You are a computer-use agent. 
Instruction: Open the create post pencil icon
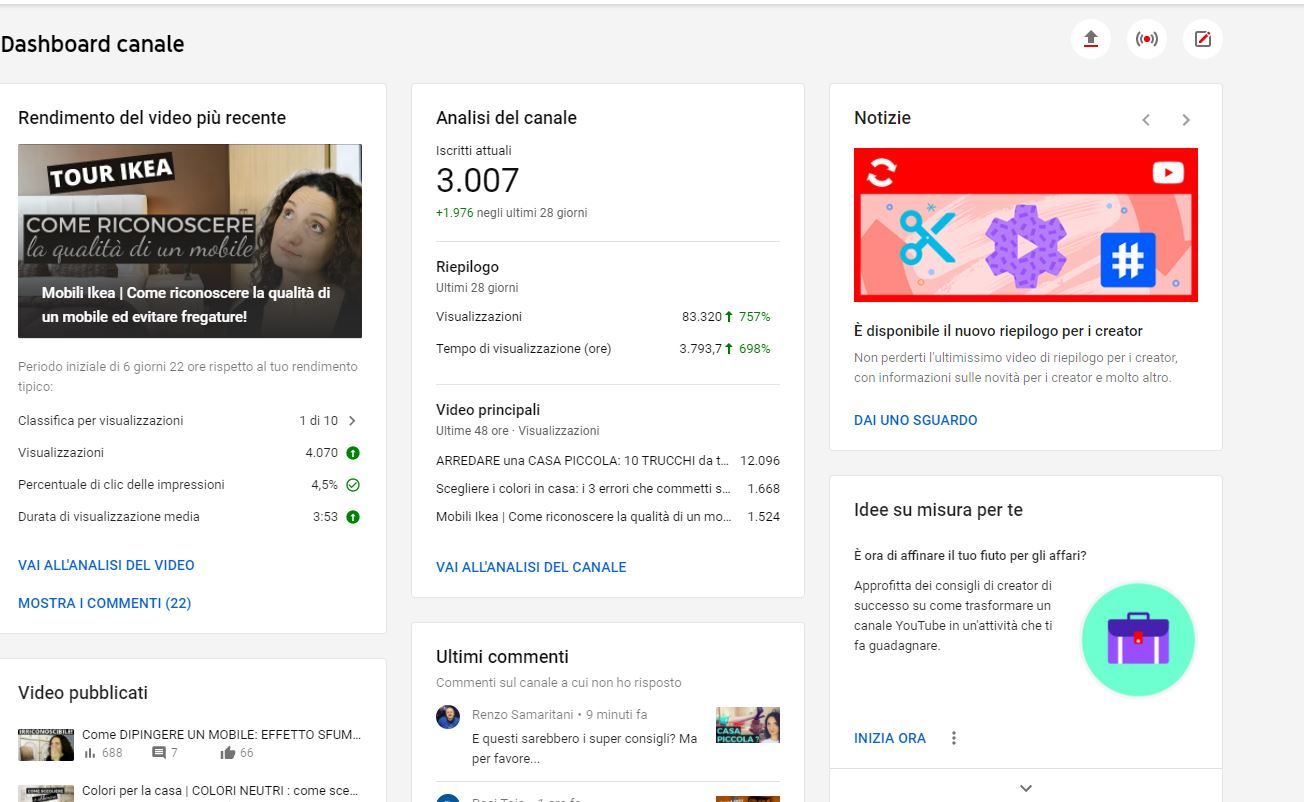click(x=1203, y=39)
